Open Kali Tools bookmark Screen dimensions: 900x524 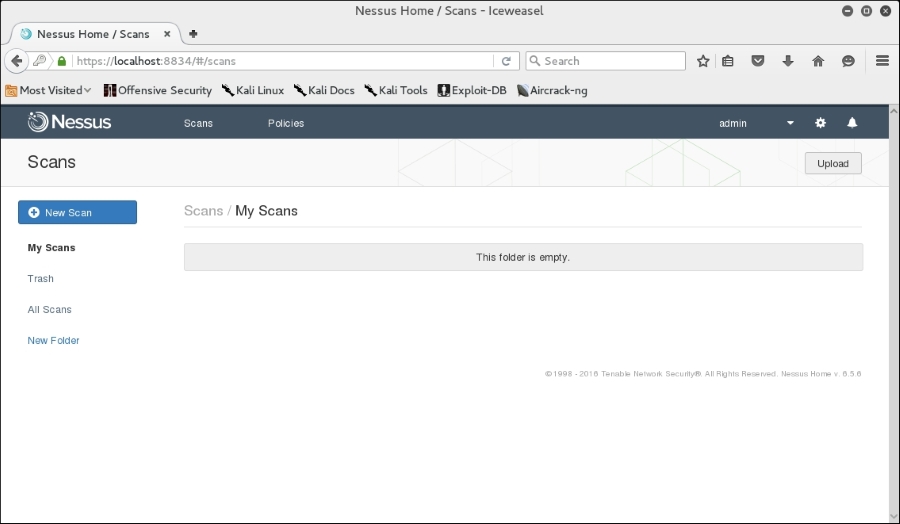point(396,90)
